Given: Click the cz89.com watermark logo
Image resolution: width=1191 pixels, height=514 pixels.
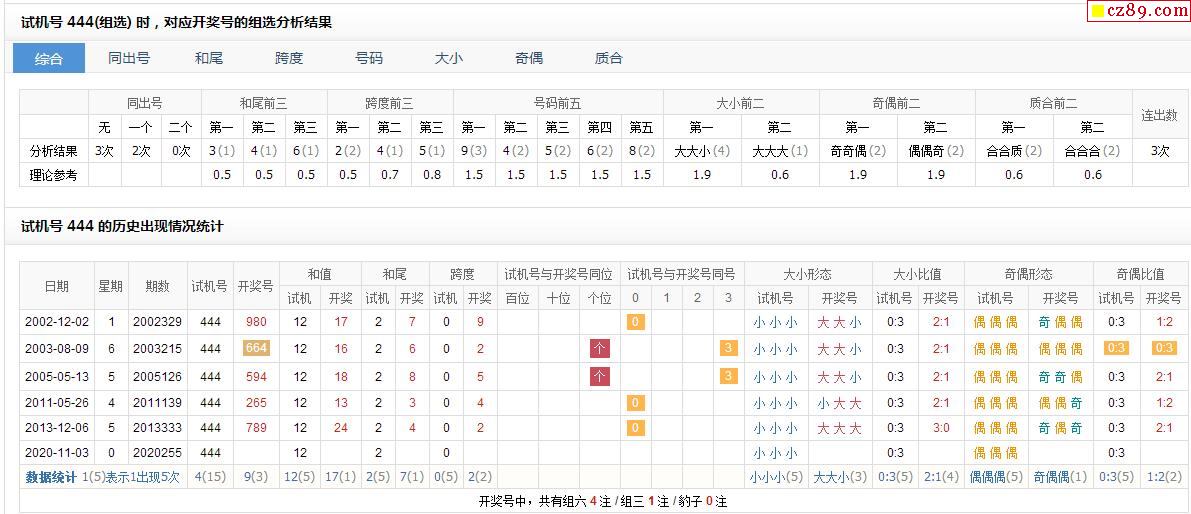Looking at the screenshot, I should pyautogui.click(x=1138, y=11).
